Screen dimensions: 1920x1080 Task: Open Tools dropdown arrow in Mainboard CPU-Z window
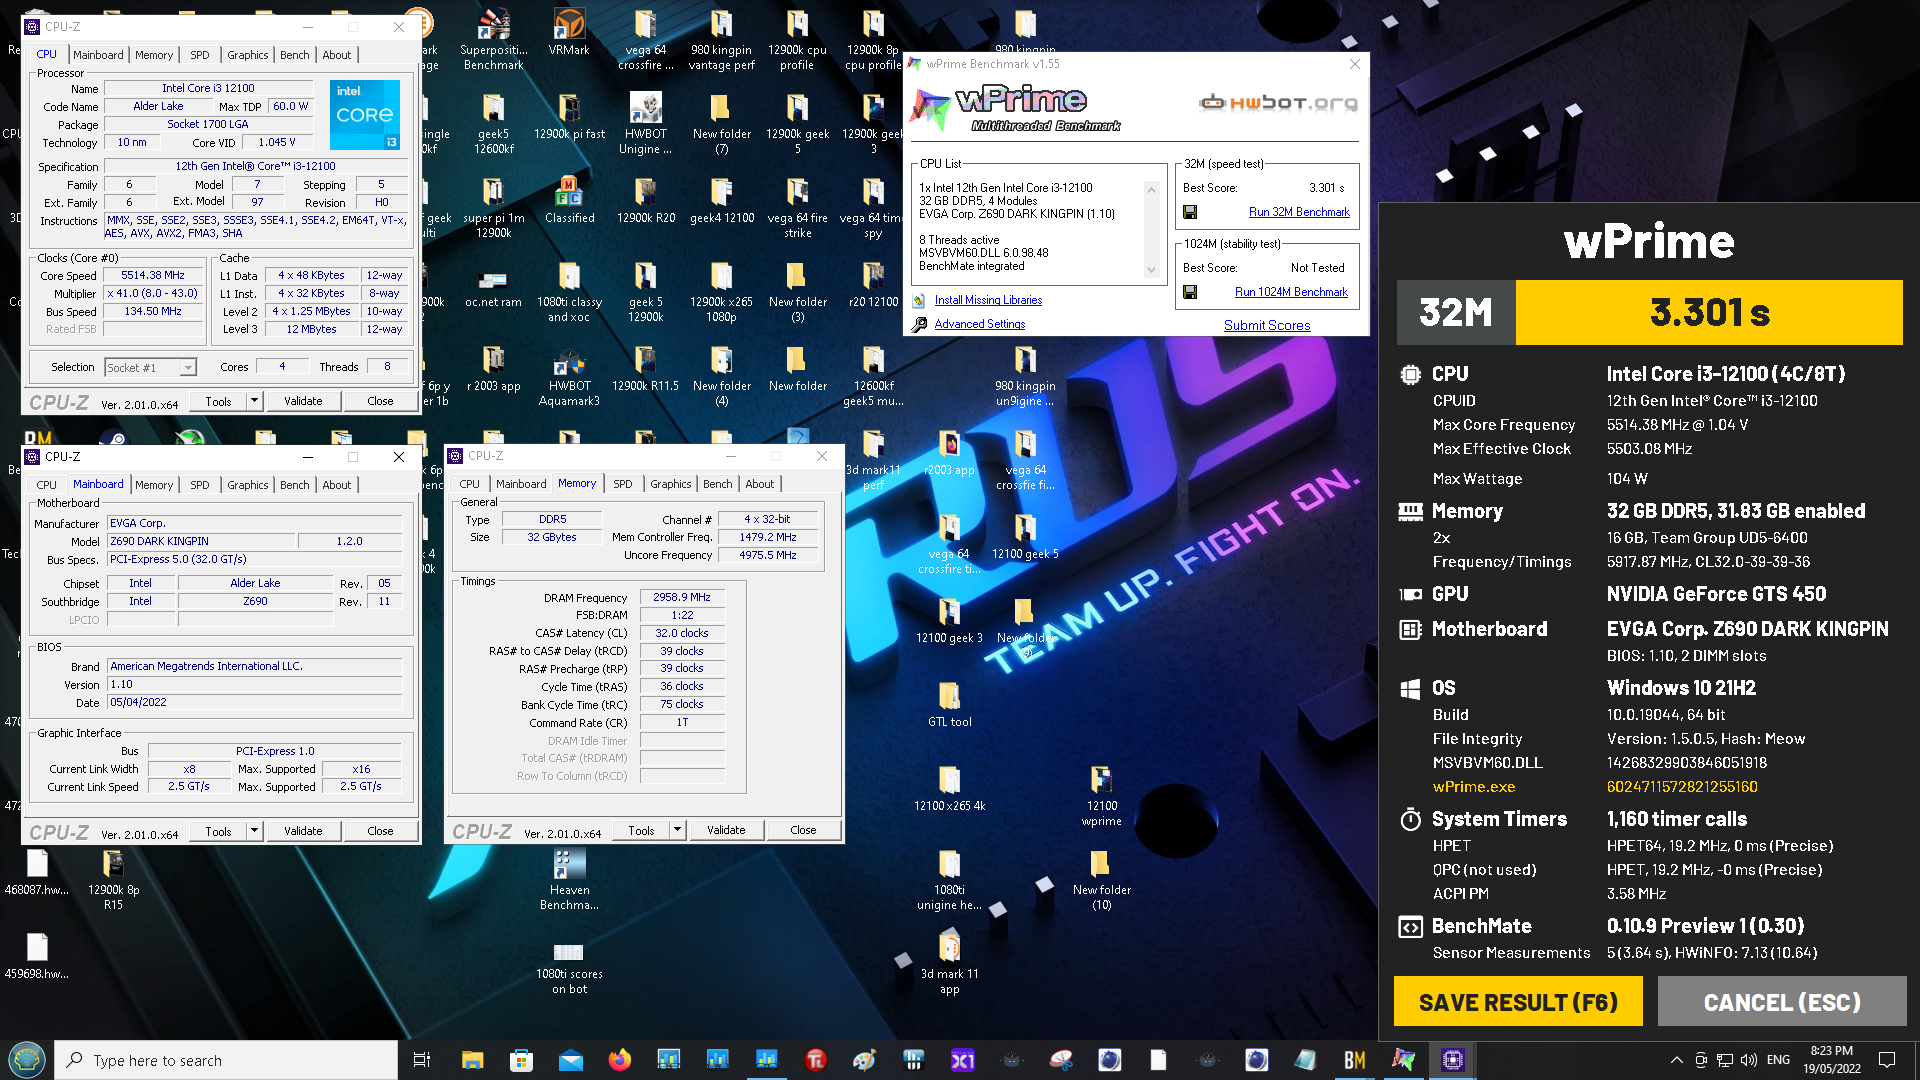click(x=254, y=831)
